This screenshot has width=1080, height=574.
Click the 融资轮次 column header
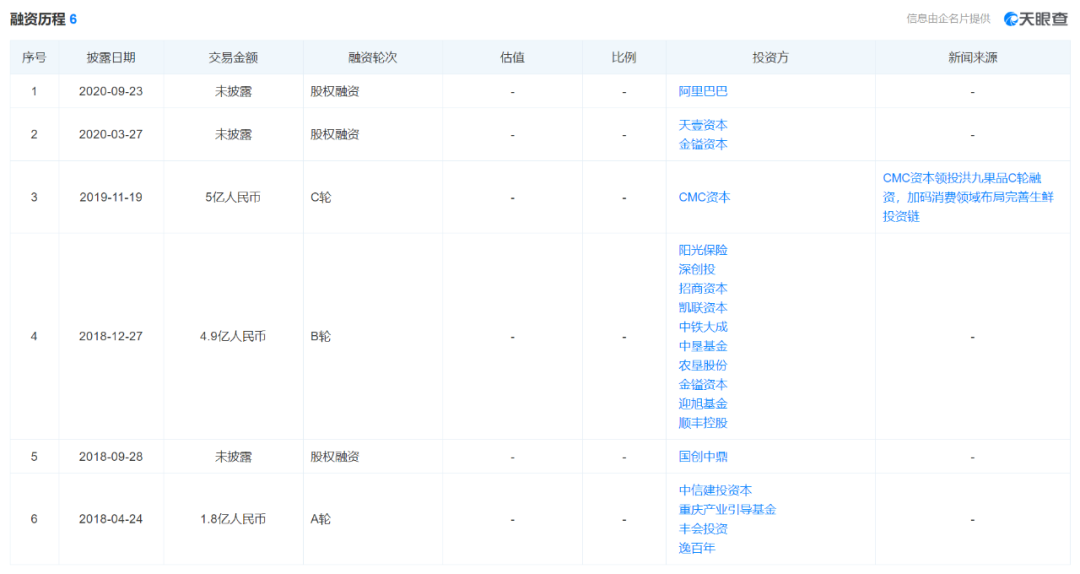[373, 58]
